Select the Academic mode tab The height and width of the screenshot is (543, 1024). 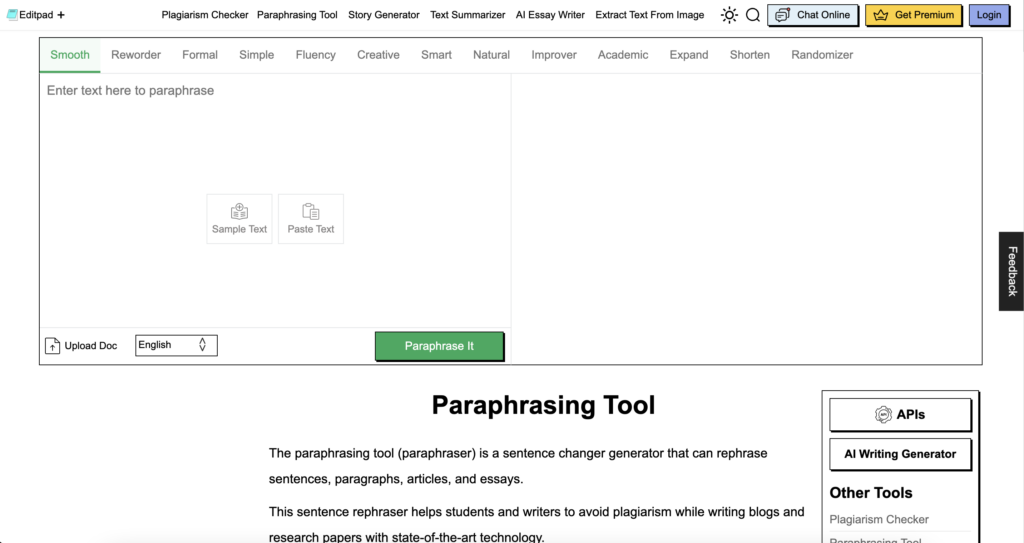tap(623, 55)
